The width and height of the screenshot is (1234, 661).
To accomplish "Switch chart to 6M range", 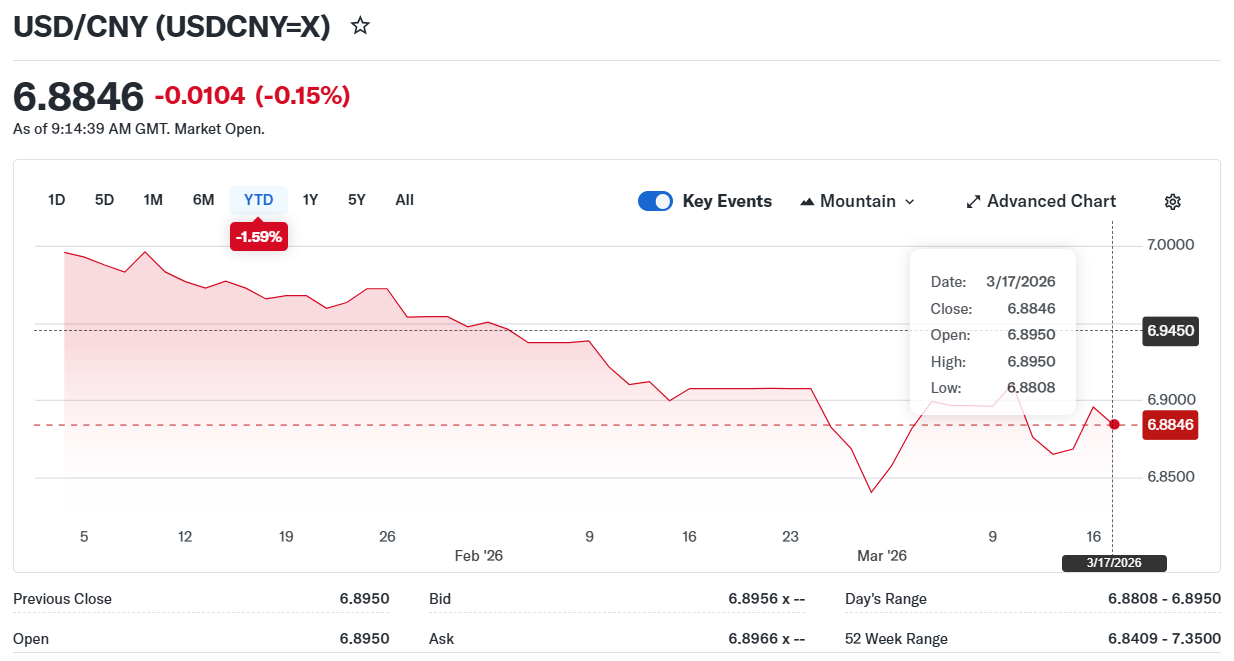I will pos(203,200).
